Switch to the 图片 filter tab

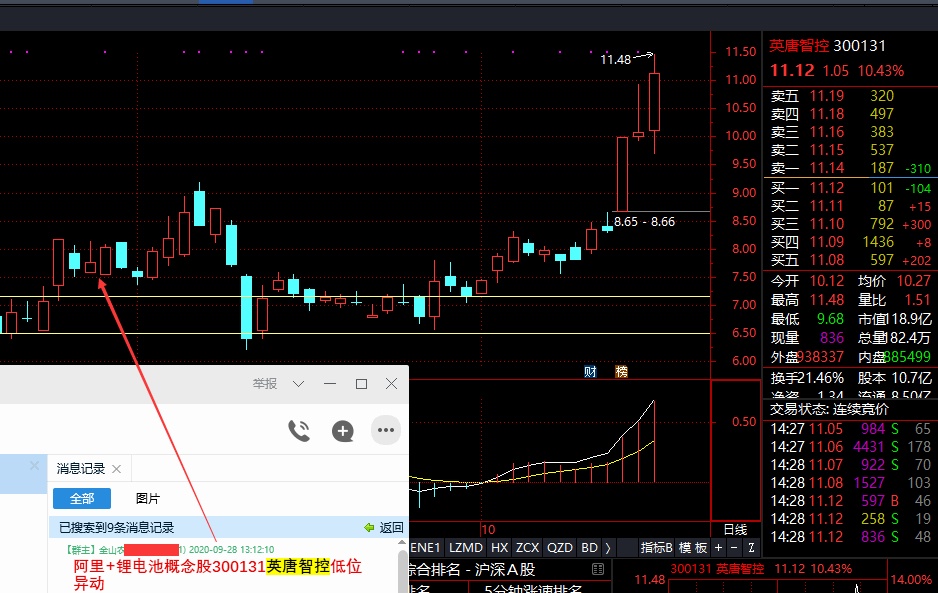coord(148,498)
